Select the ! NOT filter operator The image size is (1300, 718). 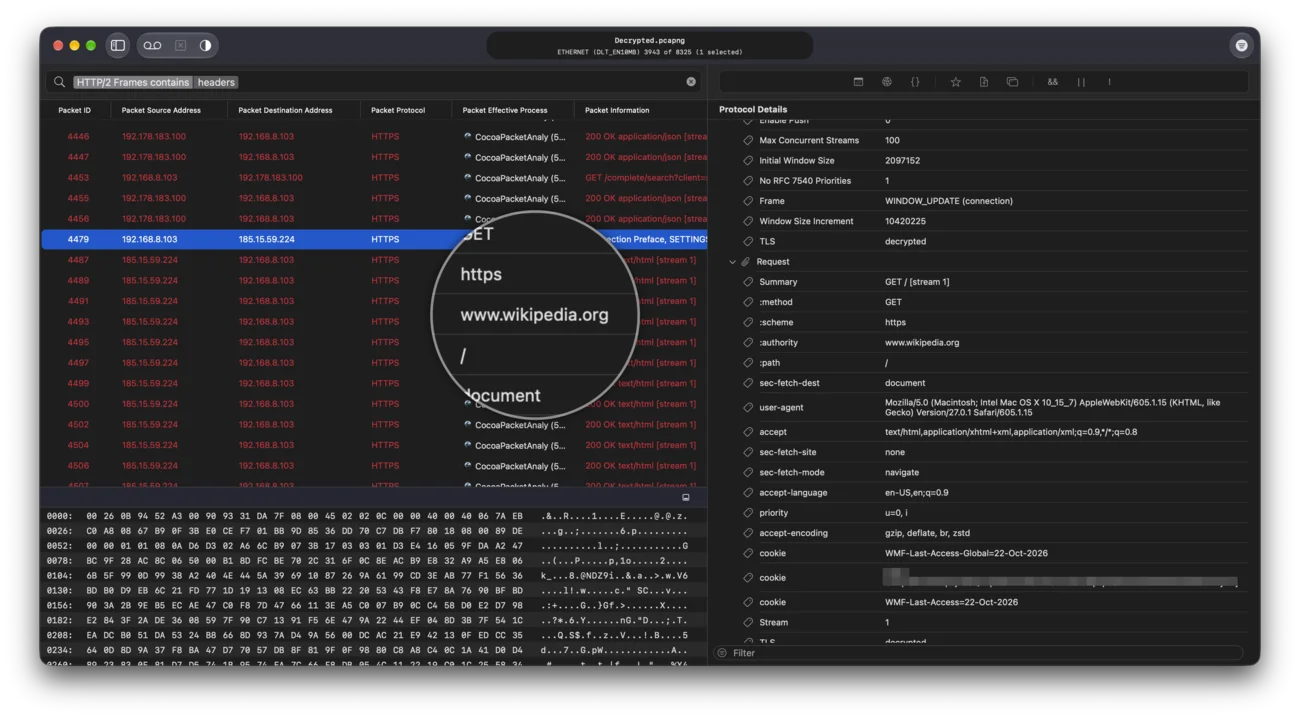tap(1109, 82)
